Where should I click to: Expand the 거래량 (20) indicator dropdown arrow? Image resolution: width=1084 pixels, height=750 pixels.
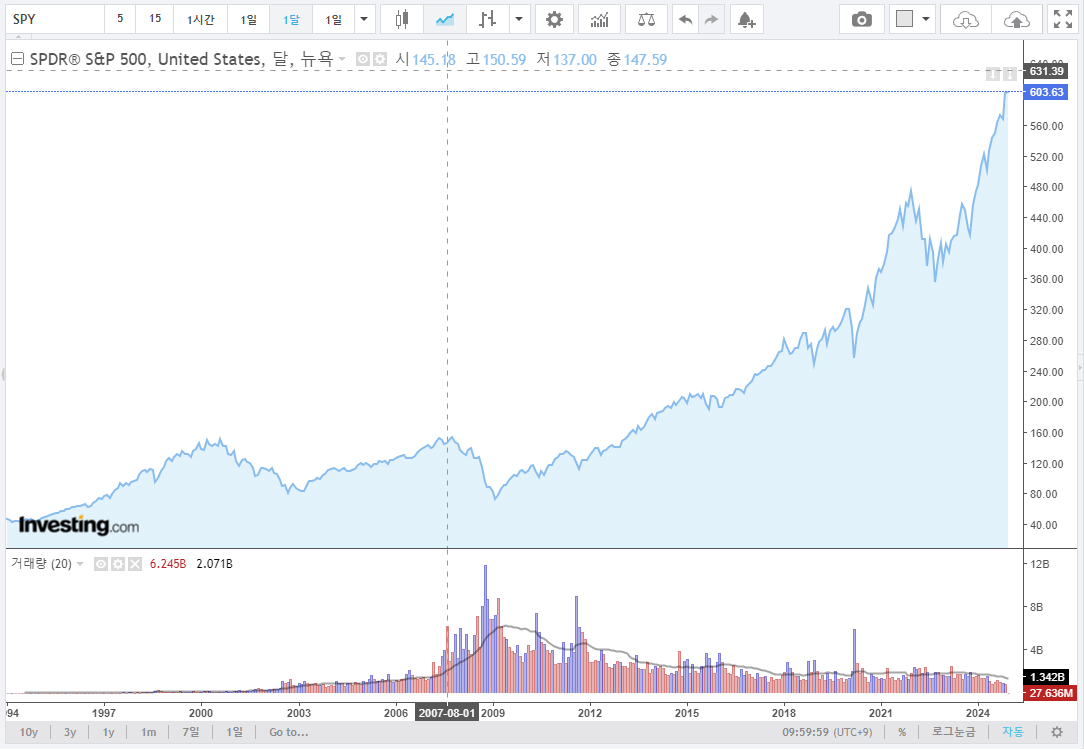pyautogui.click(x=80, y=564)
